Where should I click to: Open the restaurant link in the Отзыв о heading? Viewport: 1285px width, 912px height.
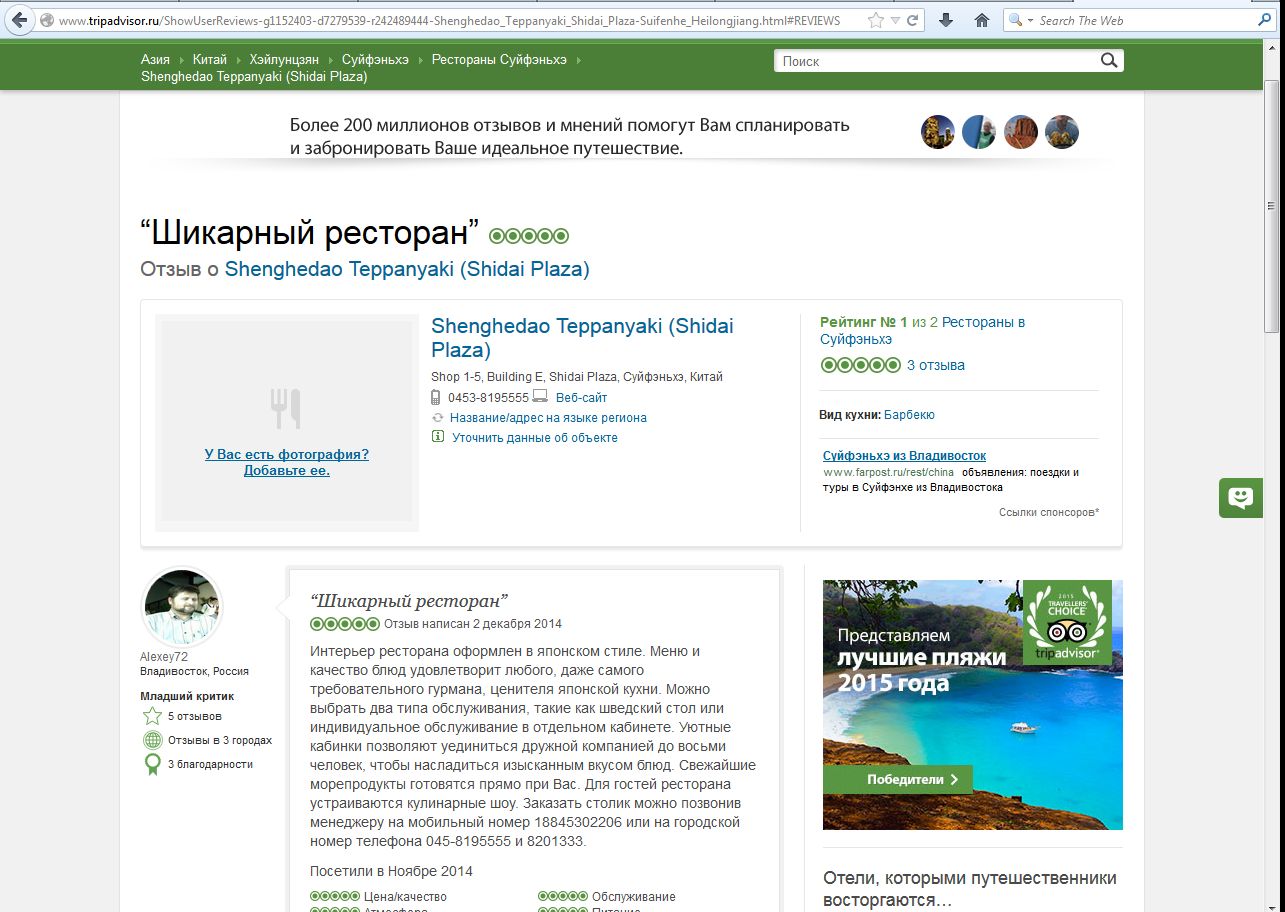point(407,269)
